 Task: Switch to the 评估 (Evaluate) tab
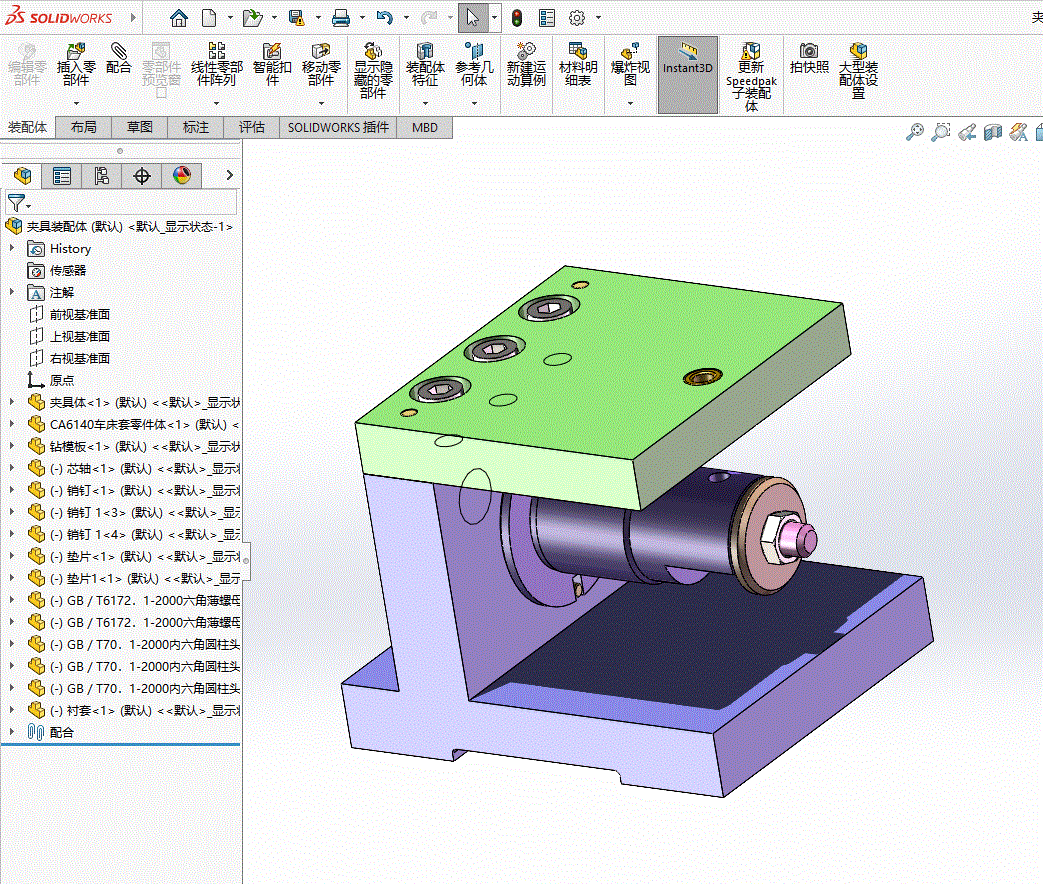tap(252, 127)
